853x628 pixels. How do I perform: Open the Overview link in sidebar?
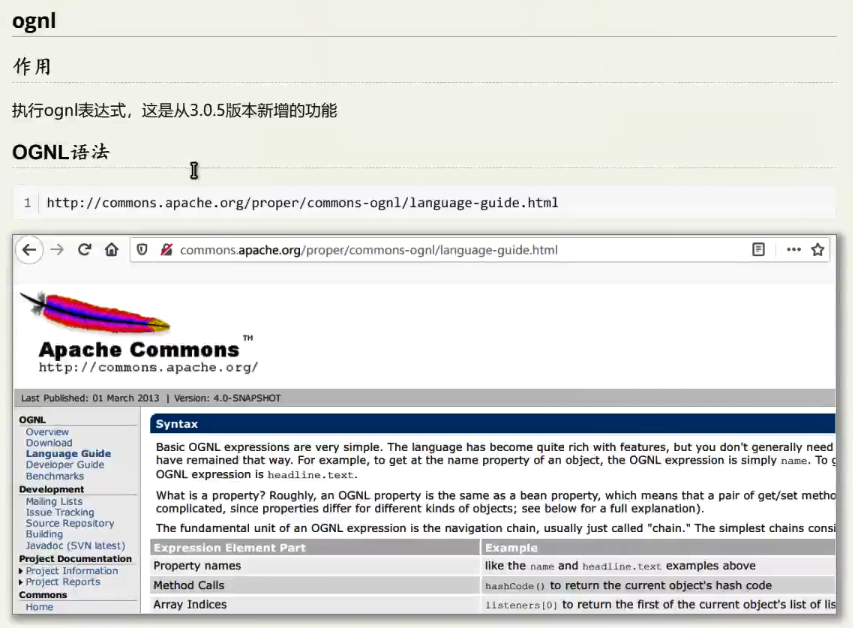47,432
